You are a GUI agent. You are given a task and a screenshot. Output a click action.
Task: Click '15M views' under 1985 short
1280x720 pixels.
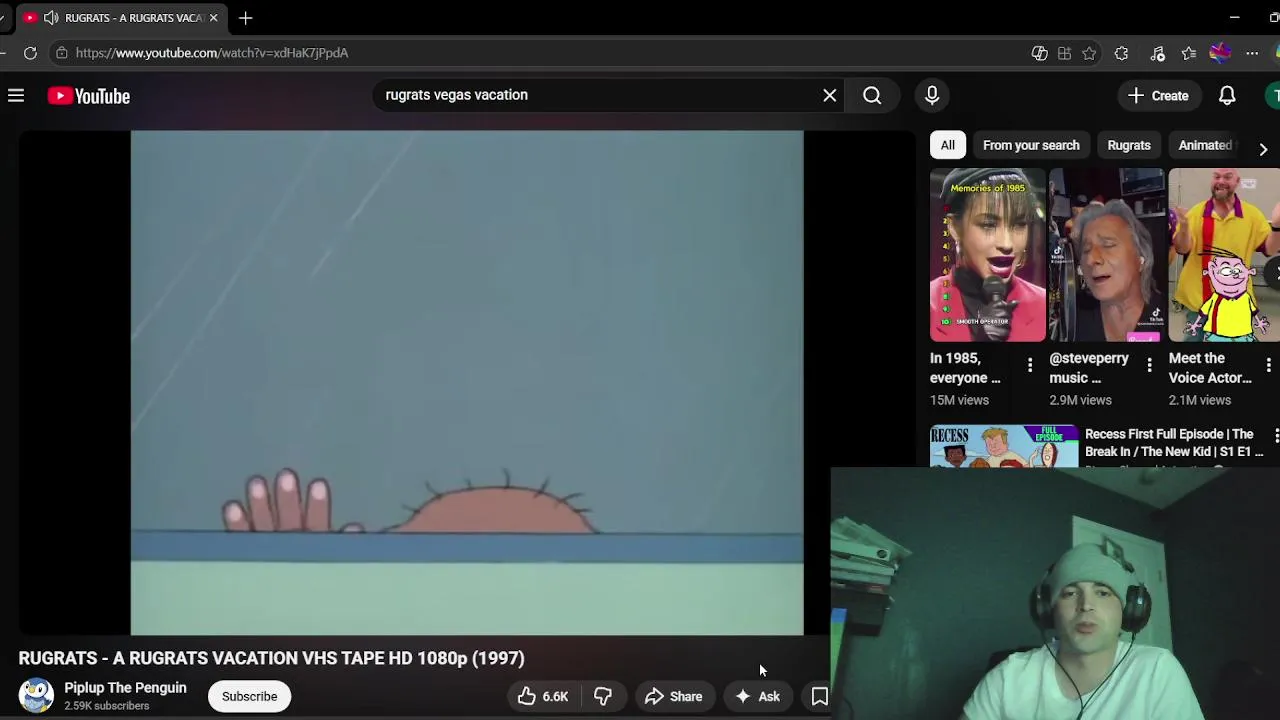959,400
